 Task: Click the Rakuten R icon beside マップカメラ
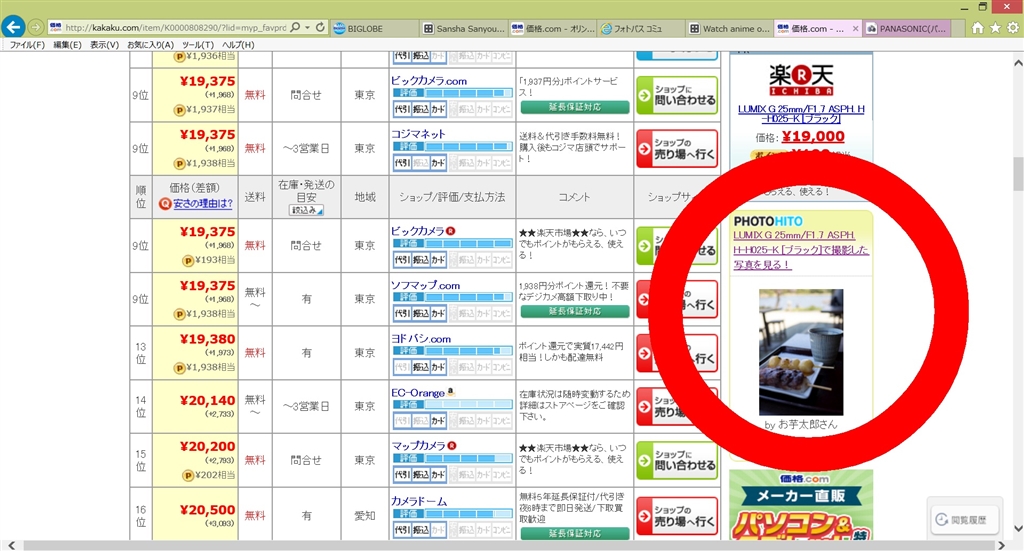tap(452, 446)
